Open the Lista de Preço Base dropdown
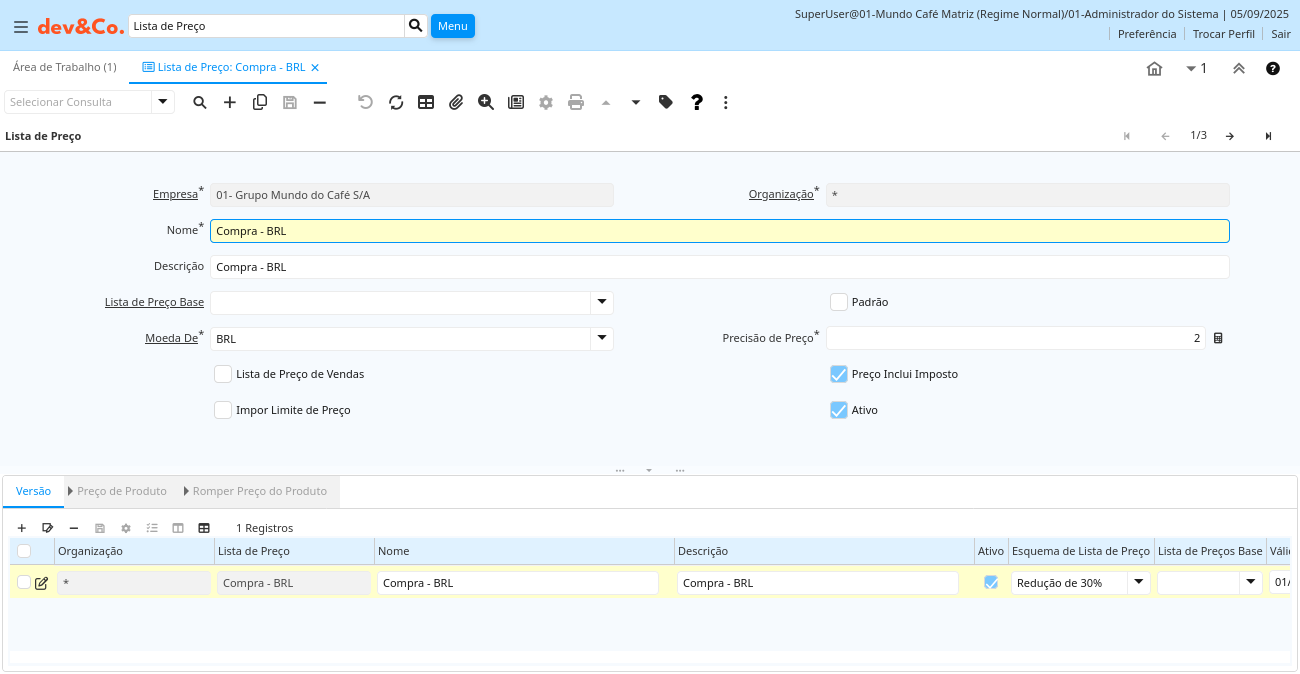This screenshot has height=674, width=1300. (601, 302)
